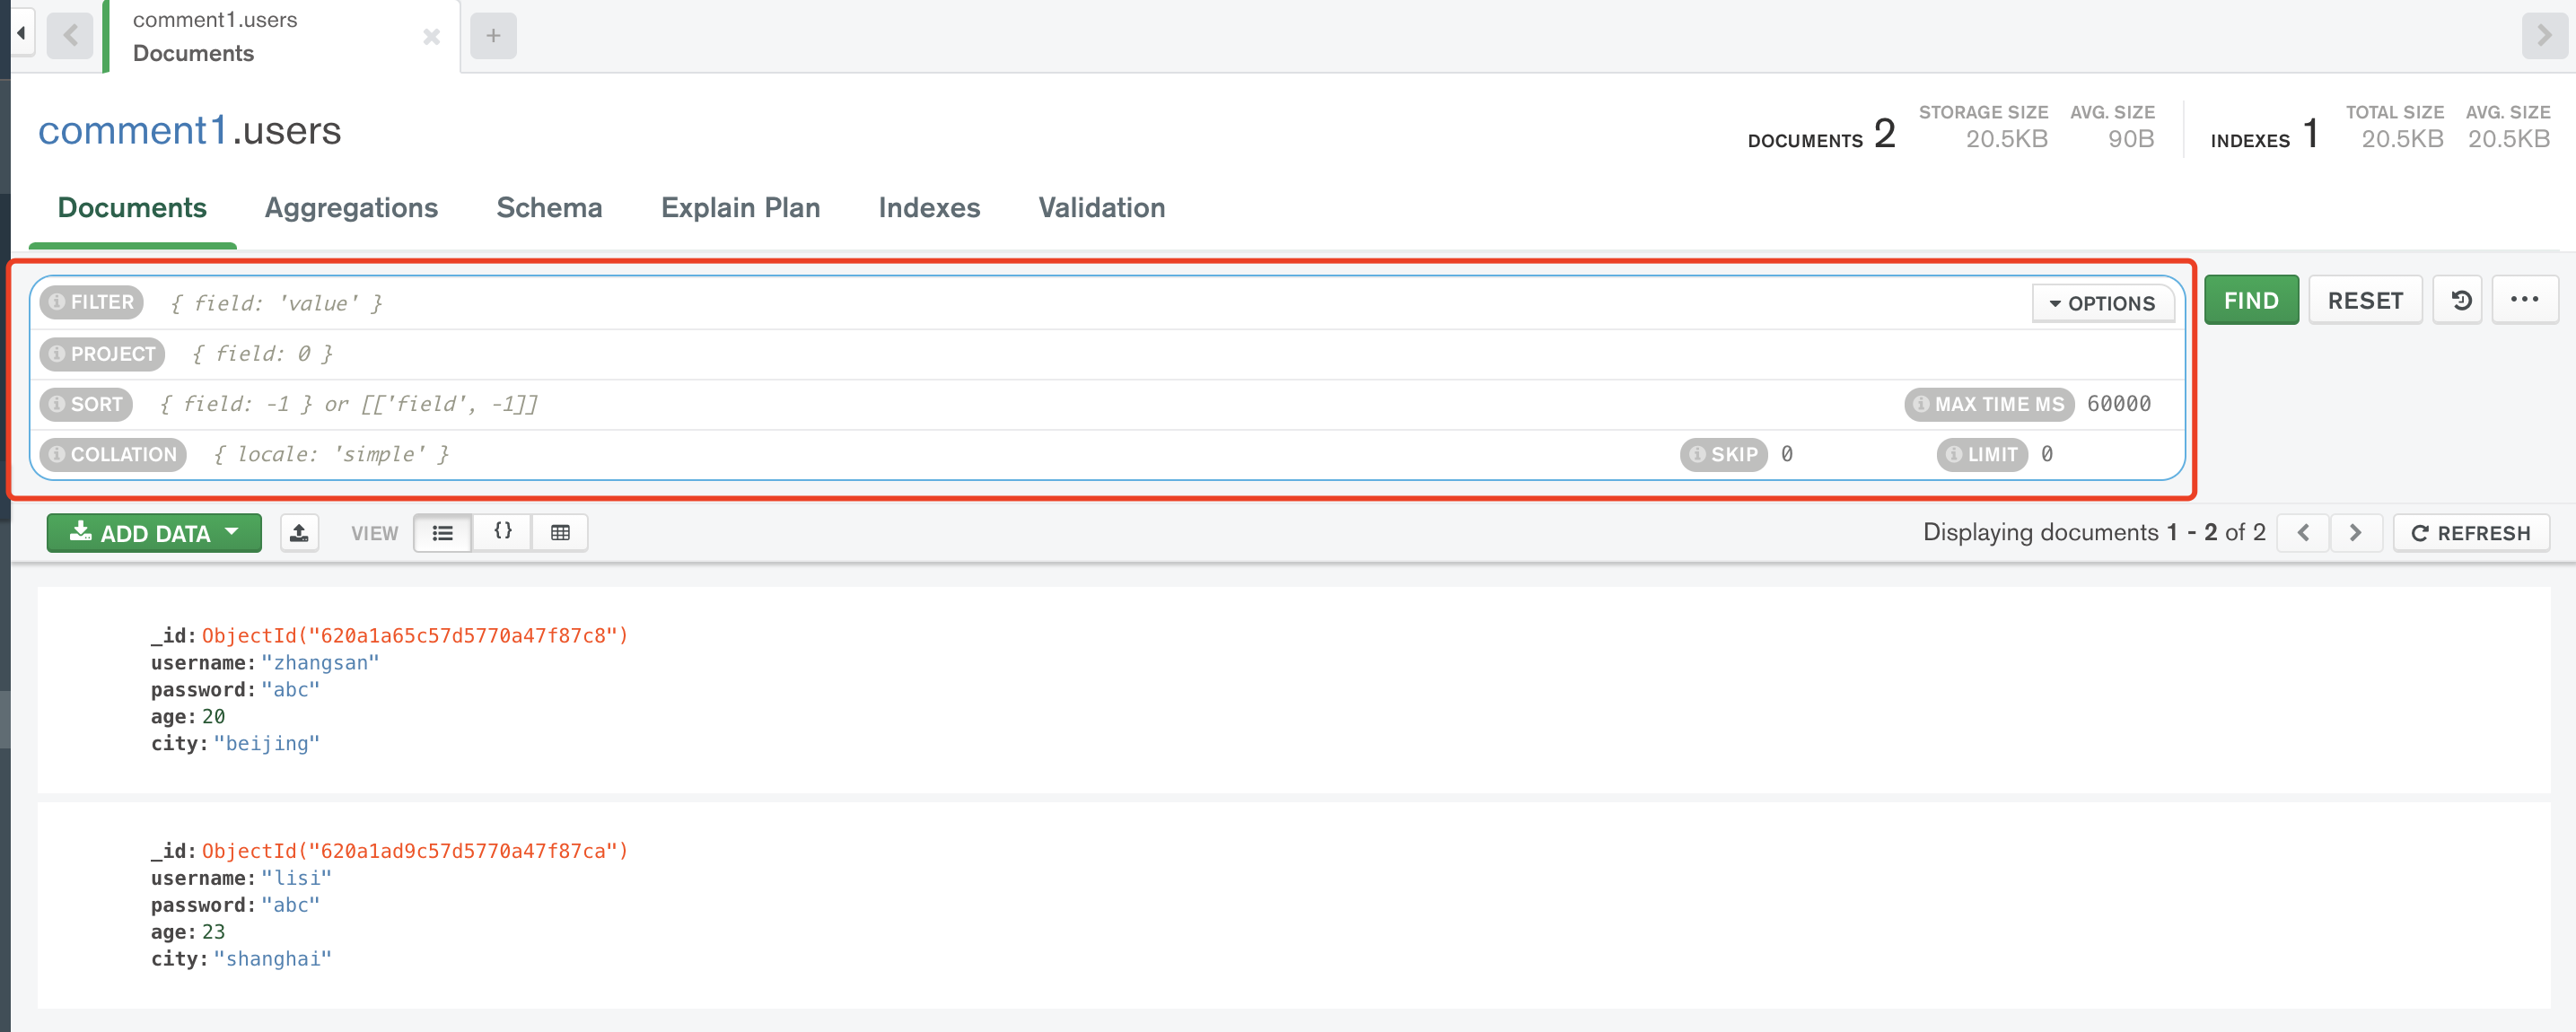Go to next page of documents
Image resolution: width=2576 pixels, height=1032 pixels.
click(x=2356, y=532)
